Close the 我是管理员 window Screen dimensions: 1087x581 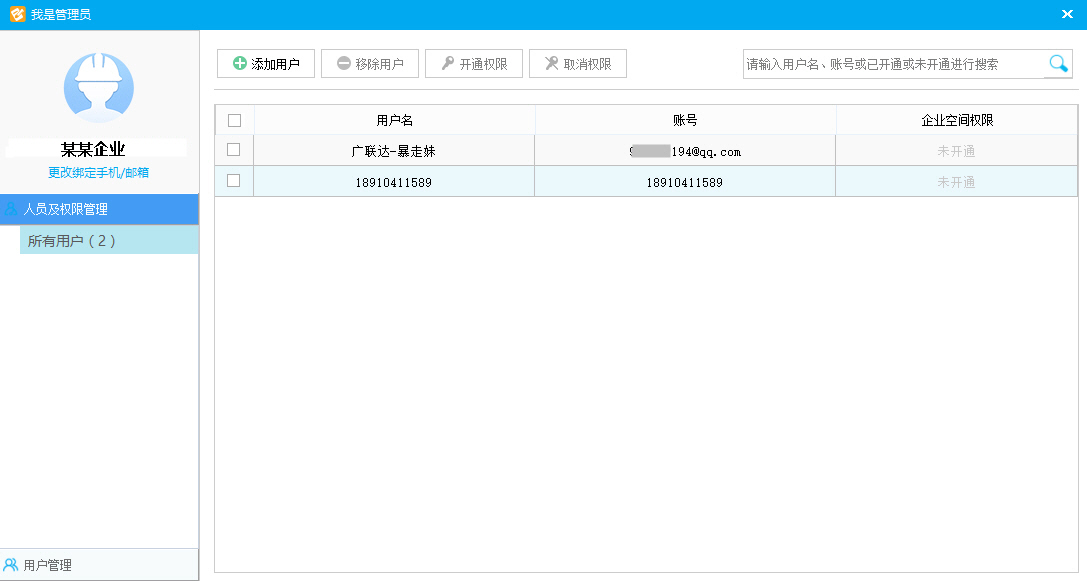(x=1067, y=14)
